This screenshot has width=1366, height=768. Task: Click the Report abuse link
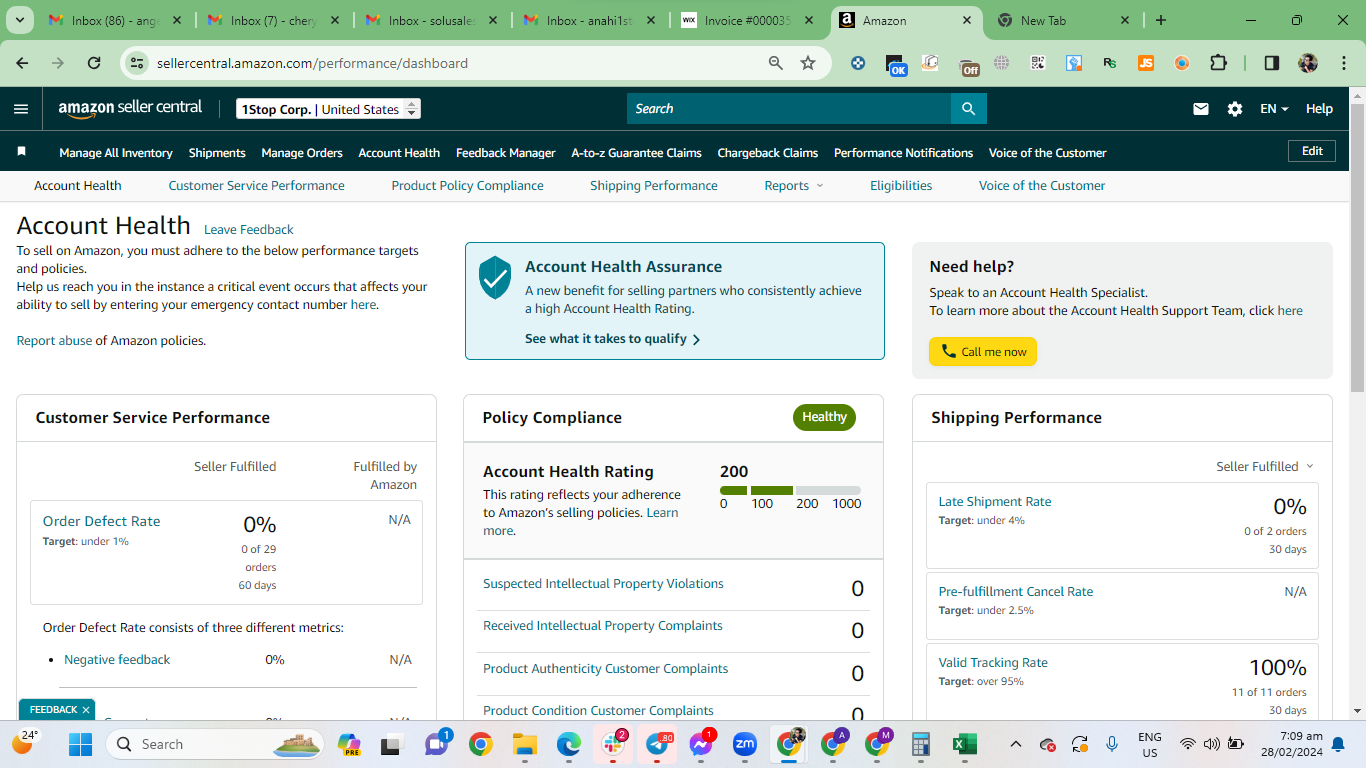(54, 340)
